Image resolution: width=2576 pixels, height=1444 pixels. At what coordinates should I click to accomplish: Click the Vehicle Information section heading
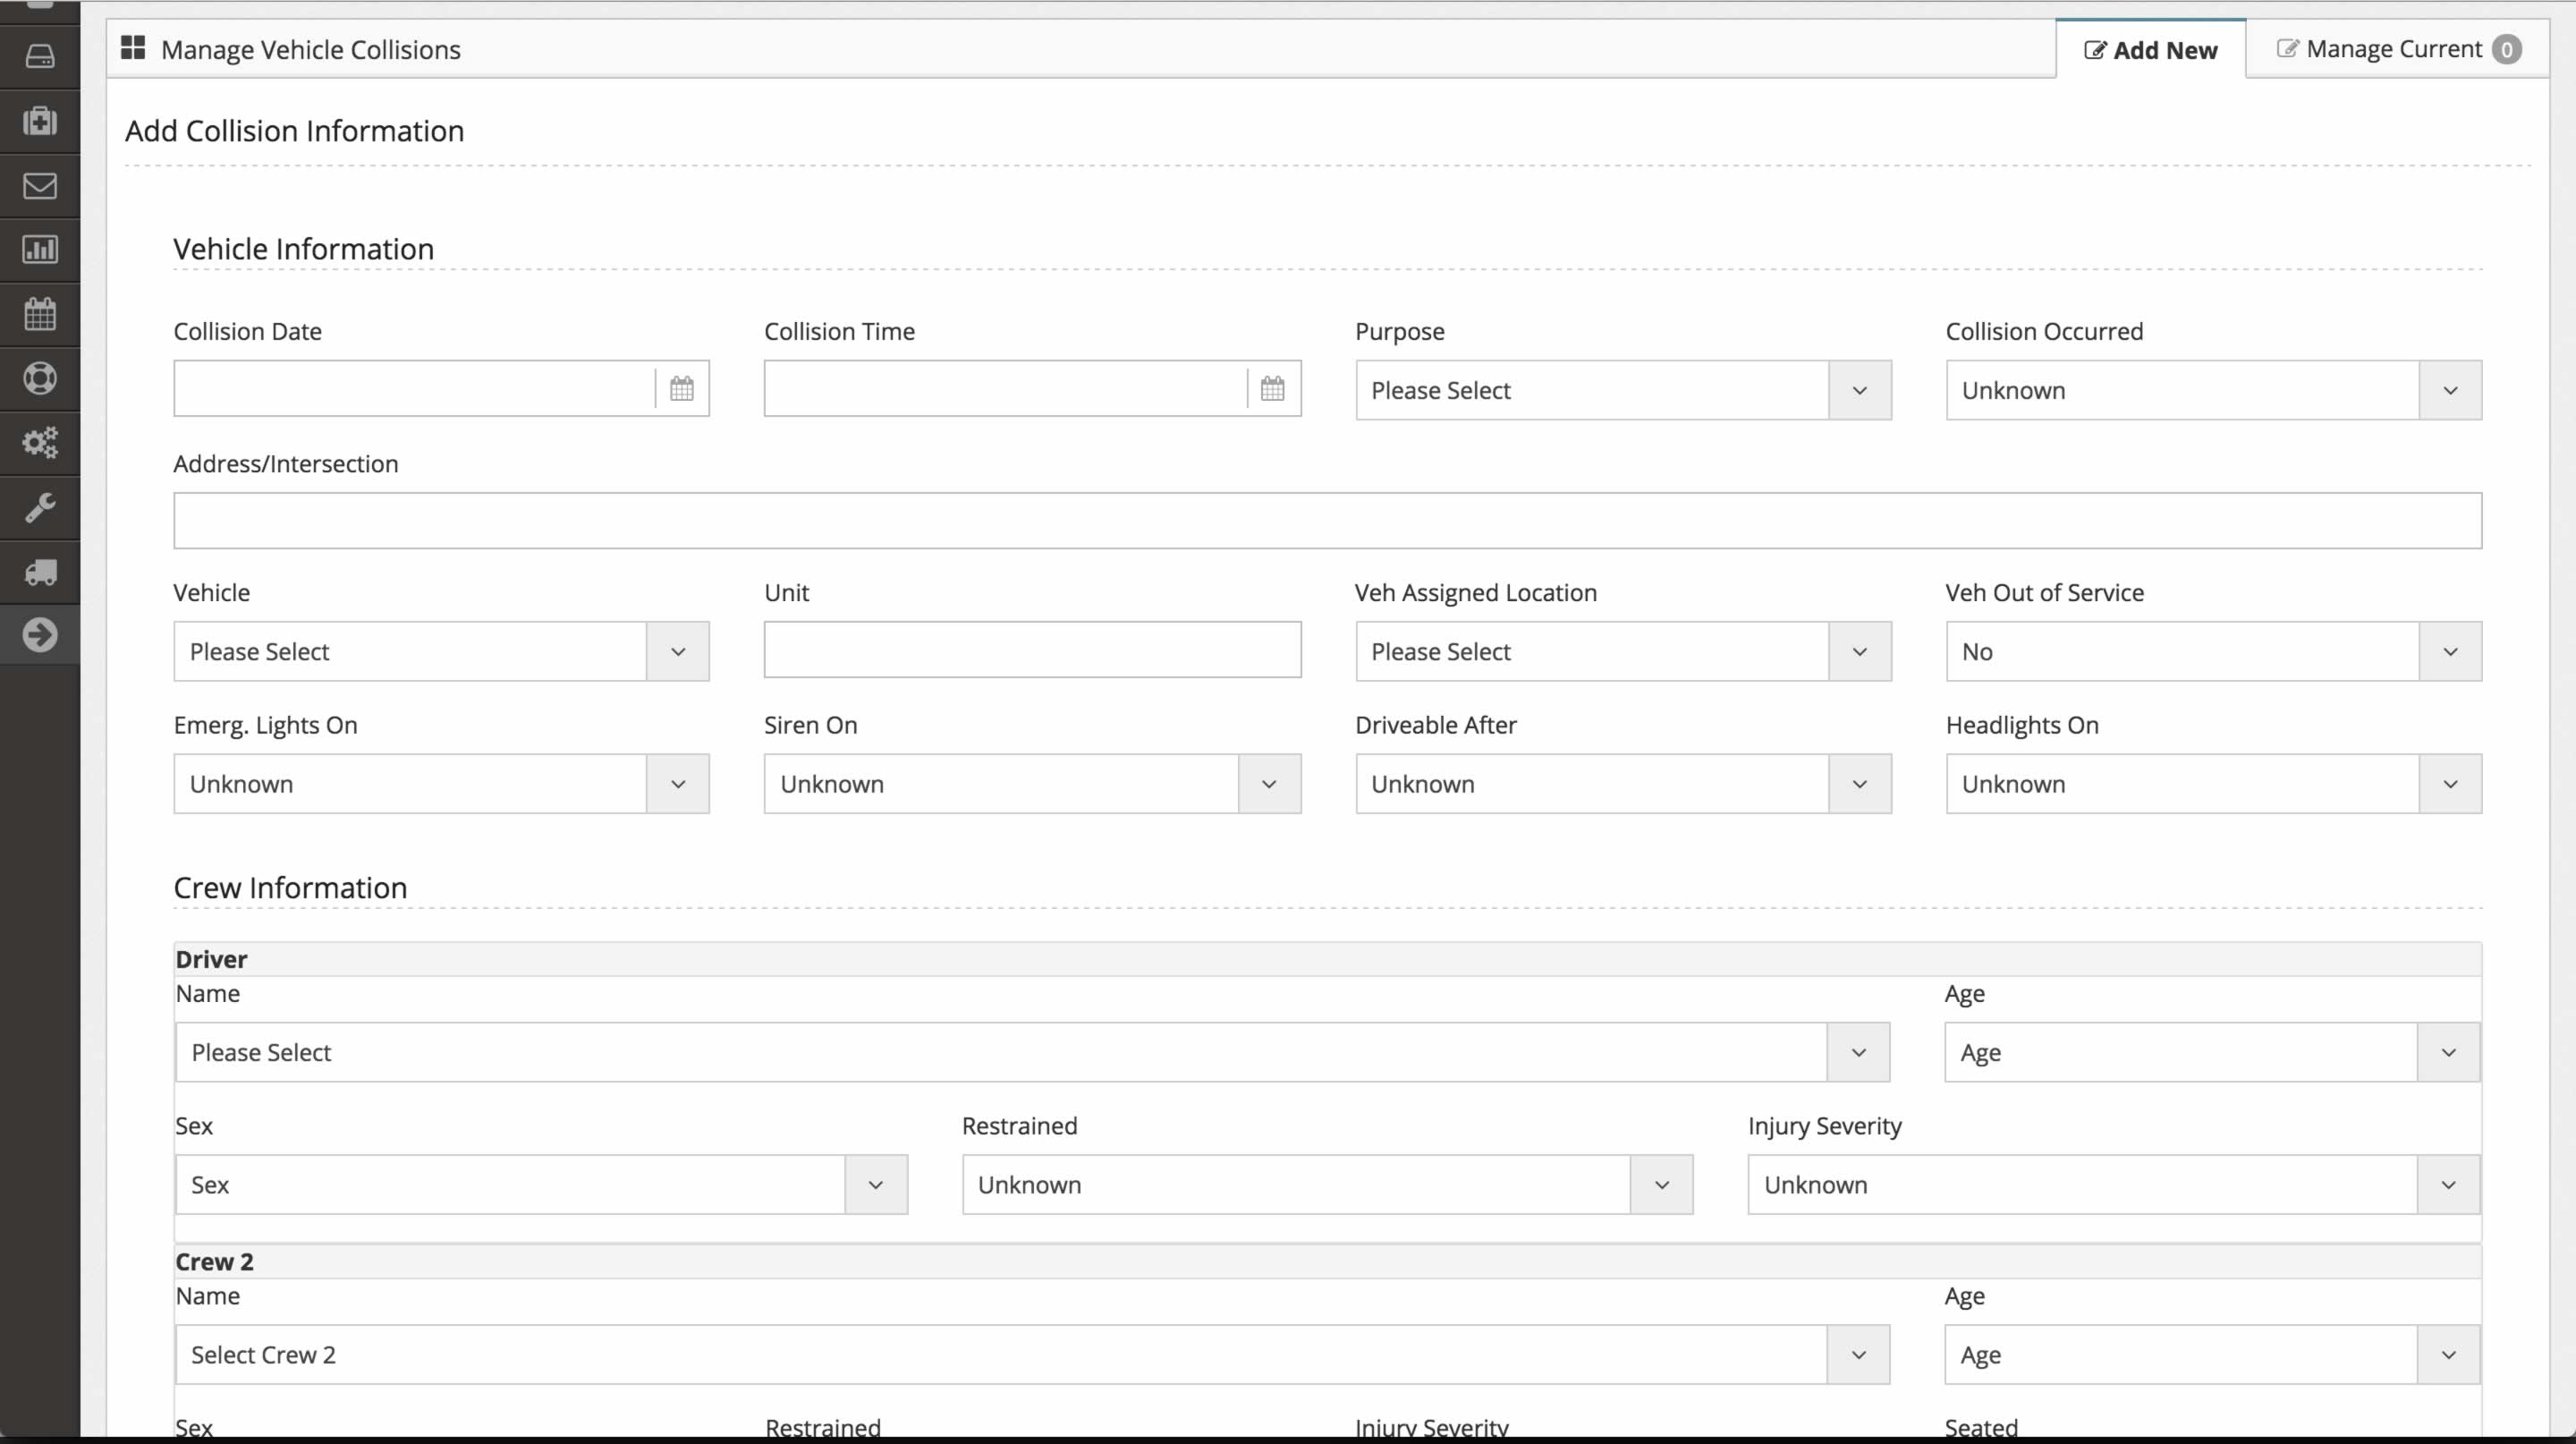coord(304,249)
